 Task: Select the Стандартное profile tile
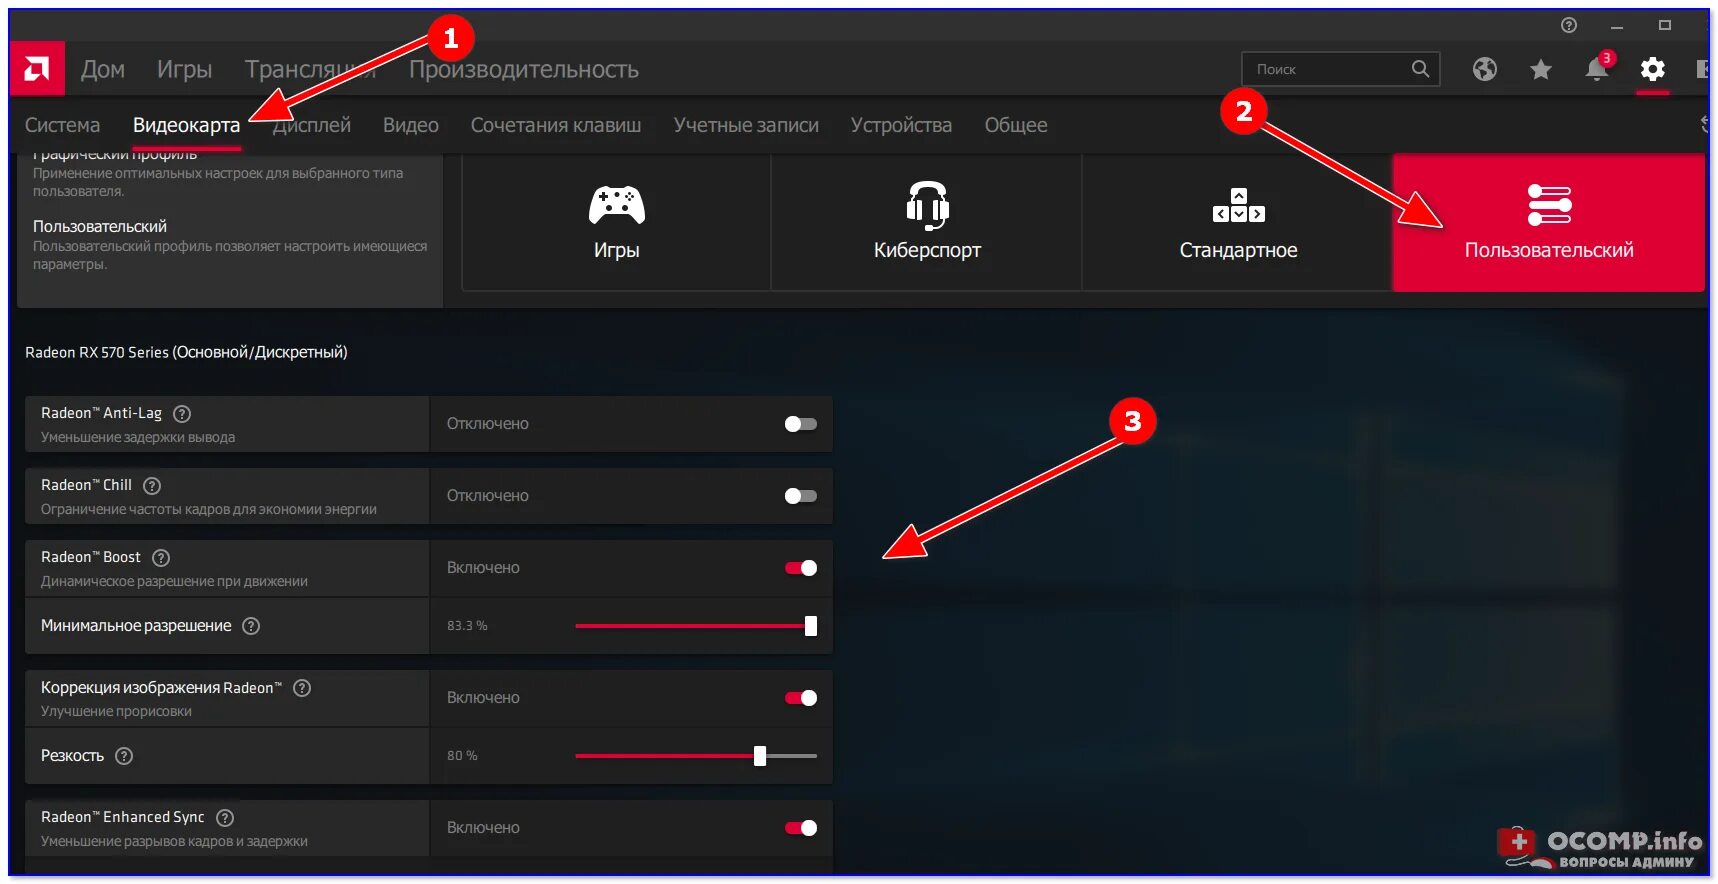tap(1238, 223)
